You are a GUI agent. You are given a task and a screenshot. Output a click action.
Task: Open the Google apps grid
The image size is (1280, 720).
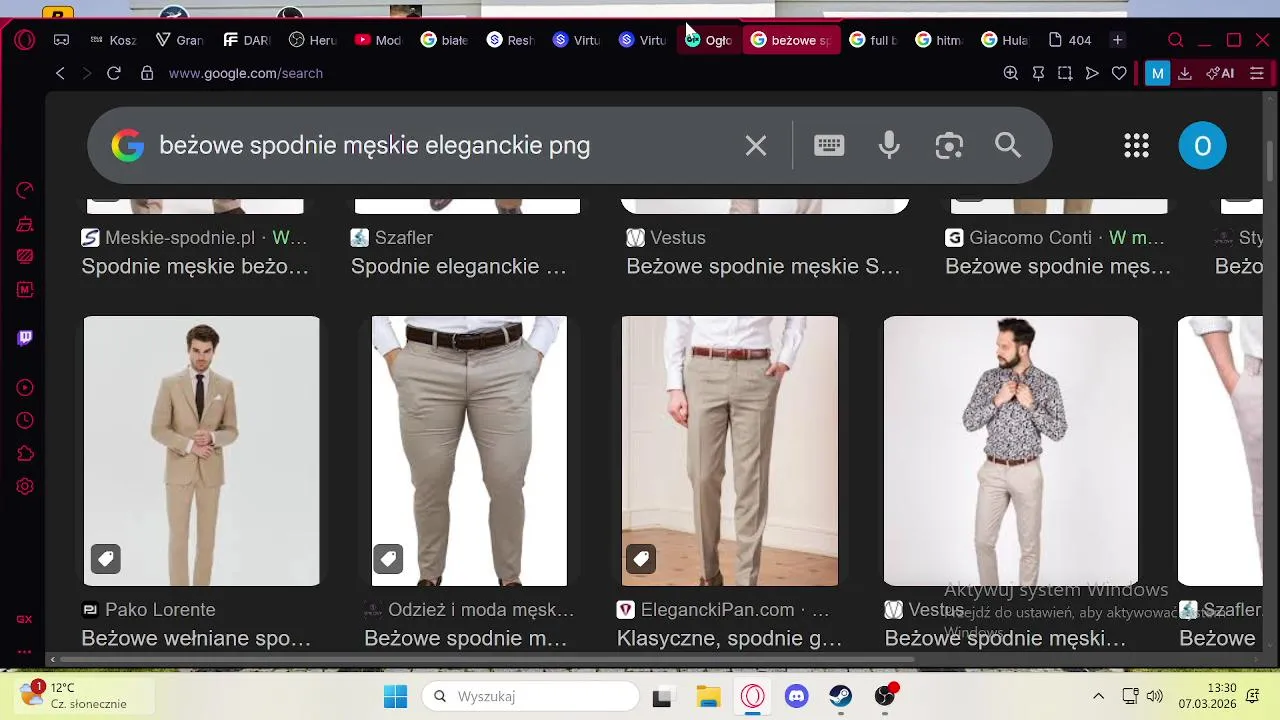point(1136,146)
